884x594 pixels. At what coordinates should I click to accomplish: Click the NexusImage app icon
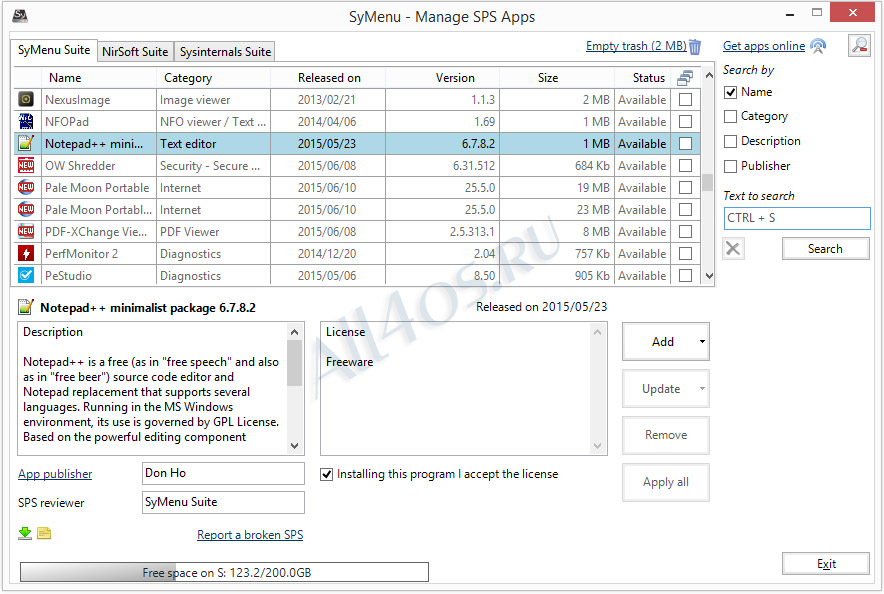click(26, 100)
